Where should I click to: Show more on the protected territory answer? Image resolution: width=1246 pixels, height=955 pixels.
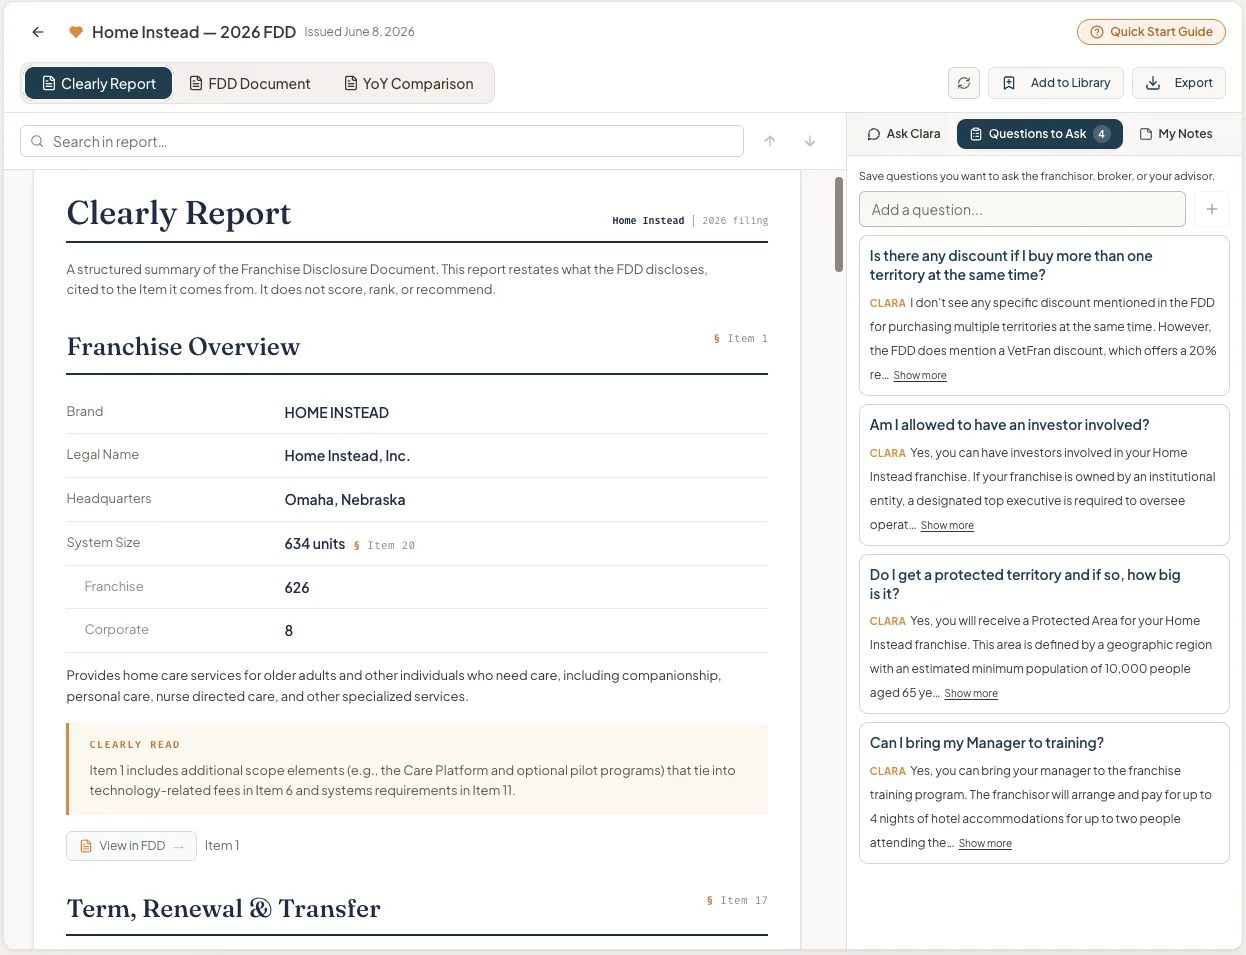click(971, 694)
